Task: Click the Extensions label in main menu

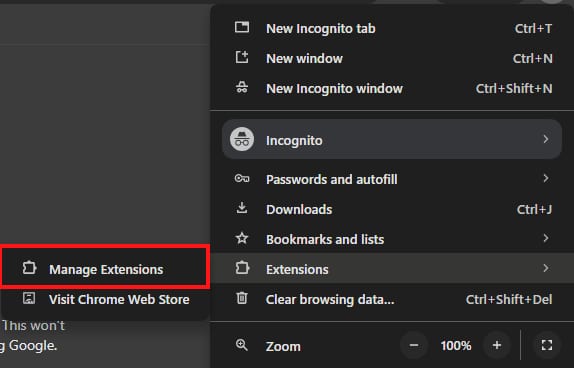Action: [297, 269]
